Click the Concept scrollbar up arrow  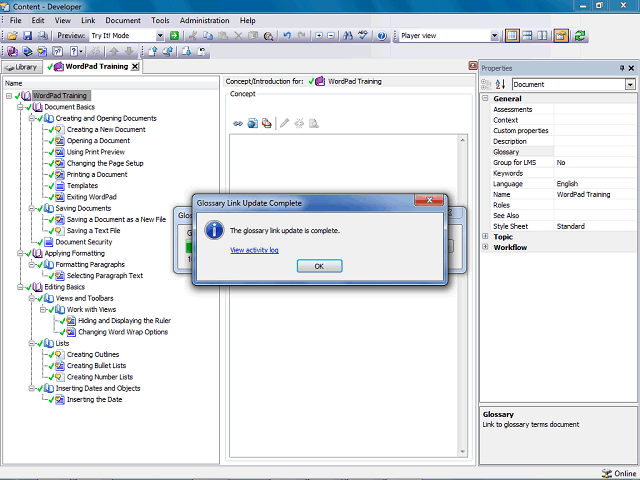tap(462, 140)
